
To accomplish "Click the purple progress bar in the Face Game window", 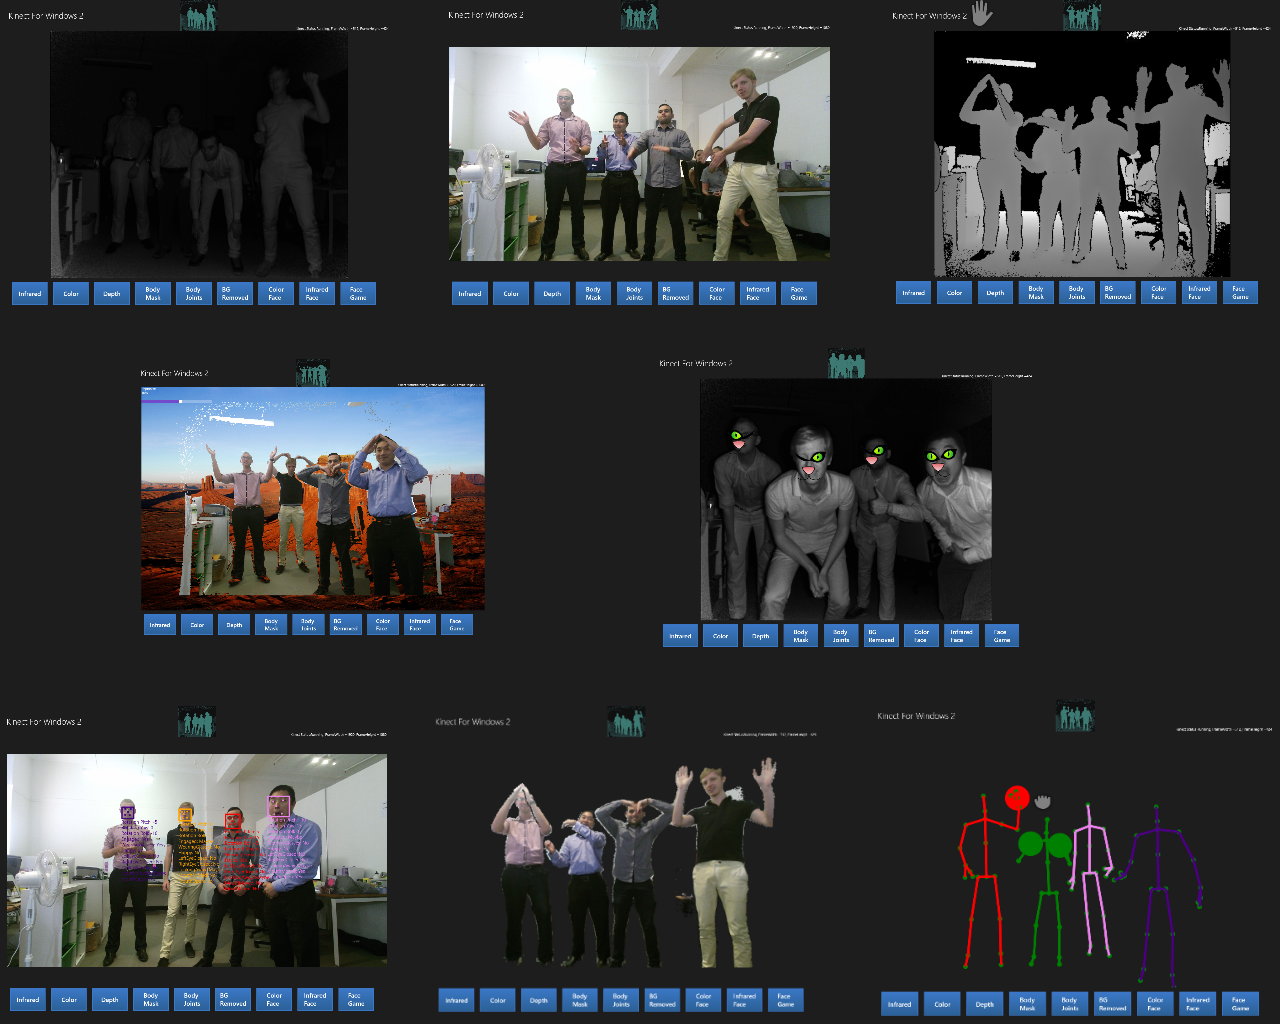I will [x=160, y=403].
